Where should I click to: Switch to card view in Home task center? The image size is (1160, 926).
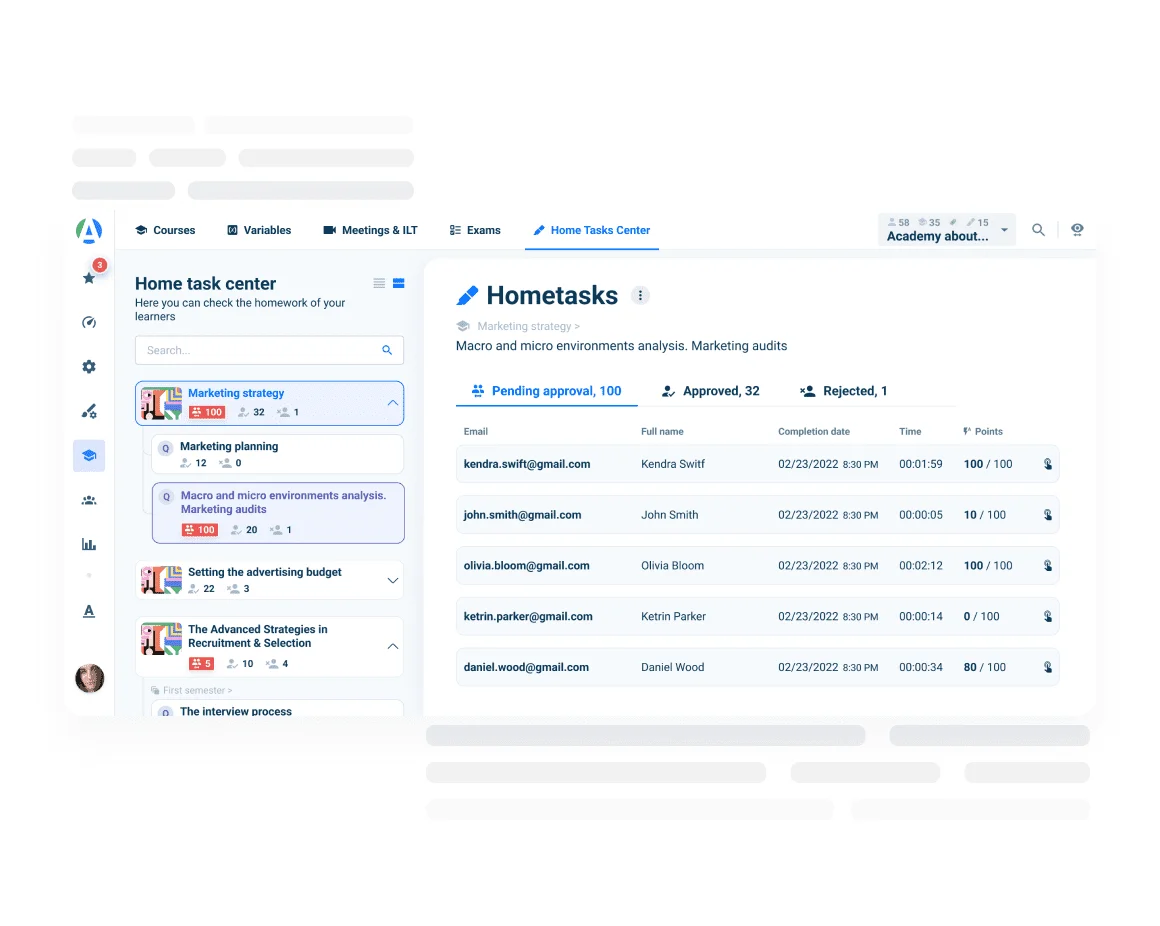398,283
